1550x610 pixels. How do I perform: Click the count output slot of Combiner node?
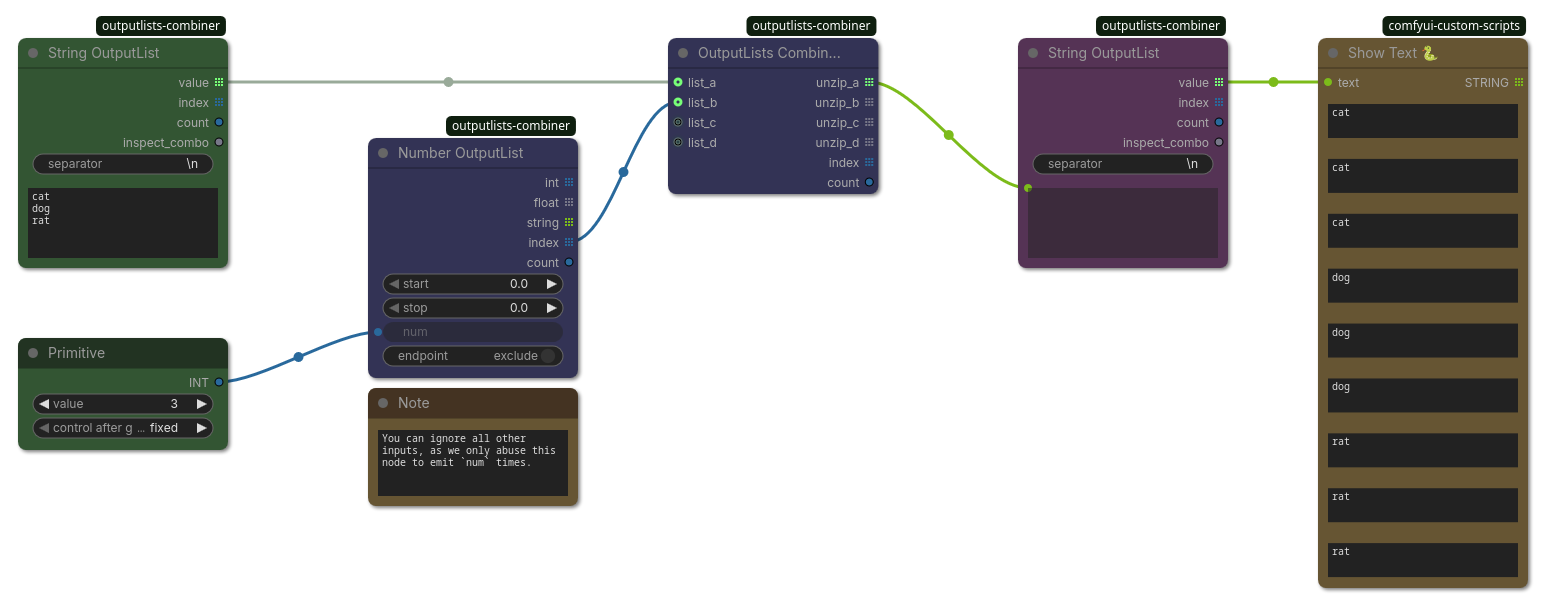pos(869,183)
